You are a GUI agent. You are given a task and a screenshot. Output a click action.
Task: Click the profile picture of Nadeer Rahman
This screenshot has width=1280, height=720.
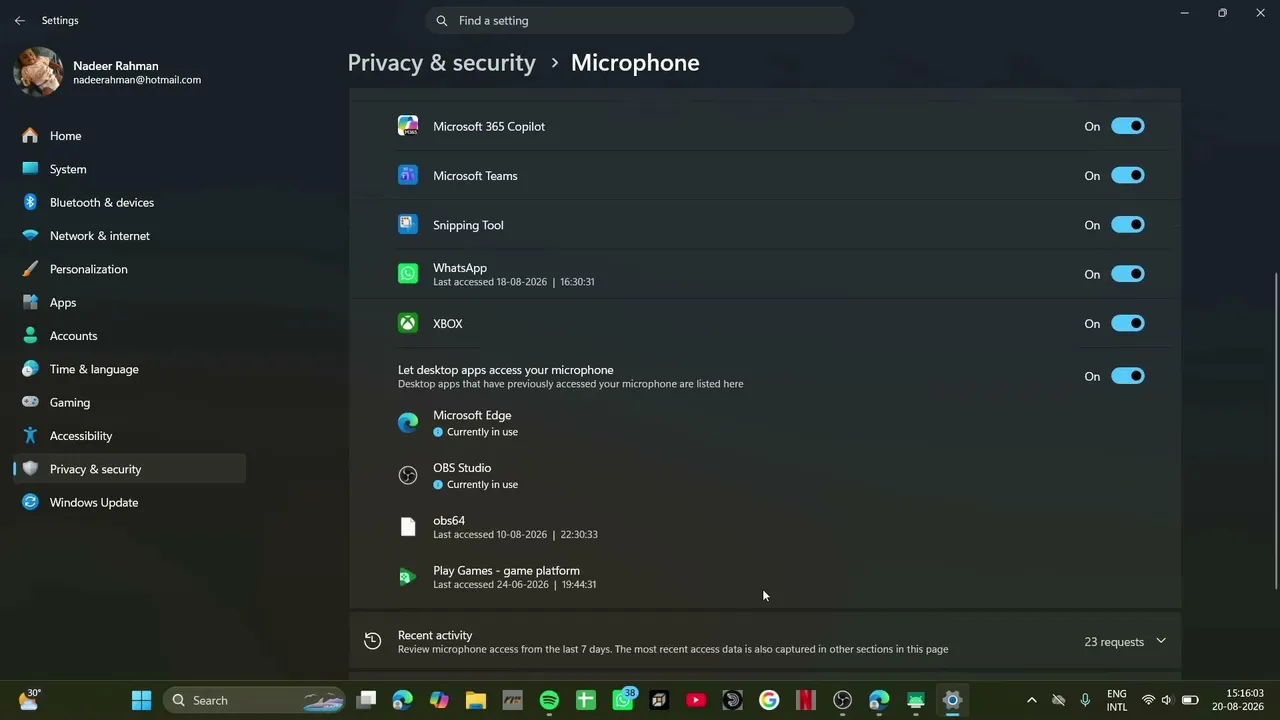coord(38,72)
